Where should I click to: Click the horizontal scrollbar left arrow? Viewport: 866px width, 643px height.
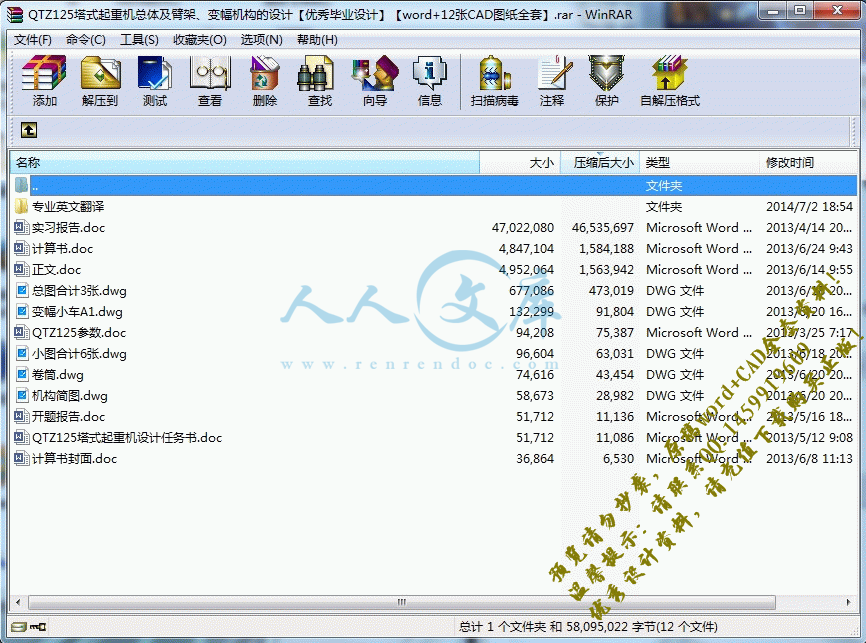18,602
